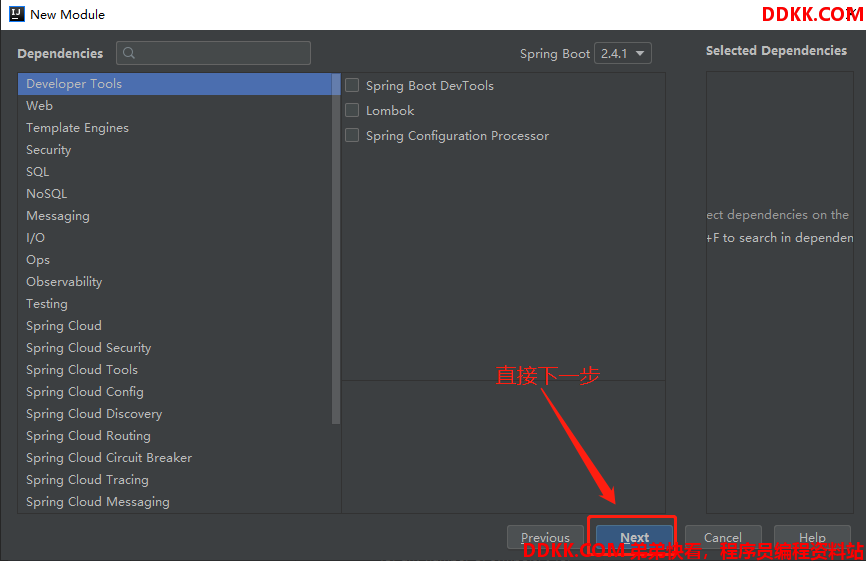The width and height of the screenshot is (866, 561).
Task: Select the Spring Cloud Security category
Action: point(175,348)
